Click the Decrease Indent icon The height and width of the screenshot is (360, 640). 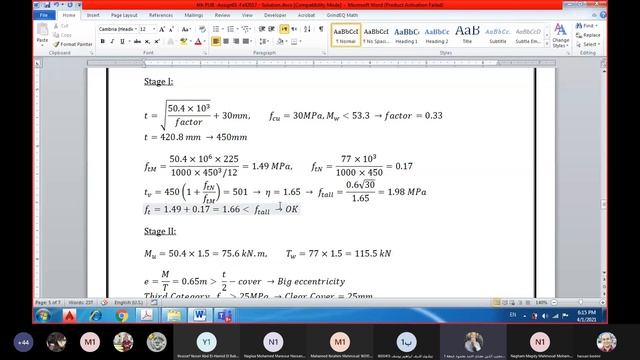coord(262,29)
